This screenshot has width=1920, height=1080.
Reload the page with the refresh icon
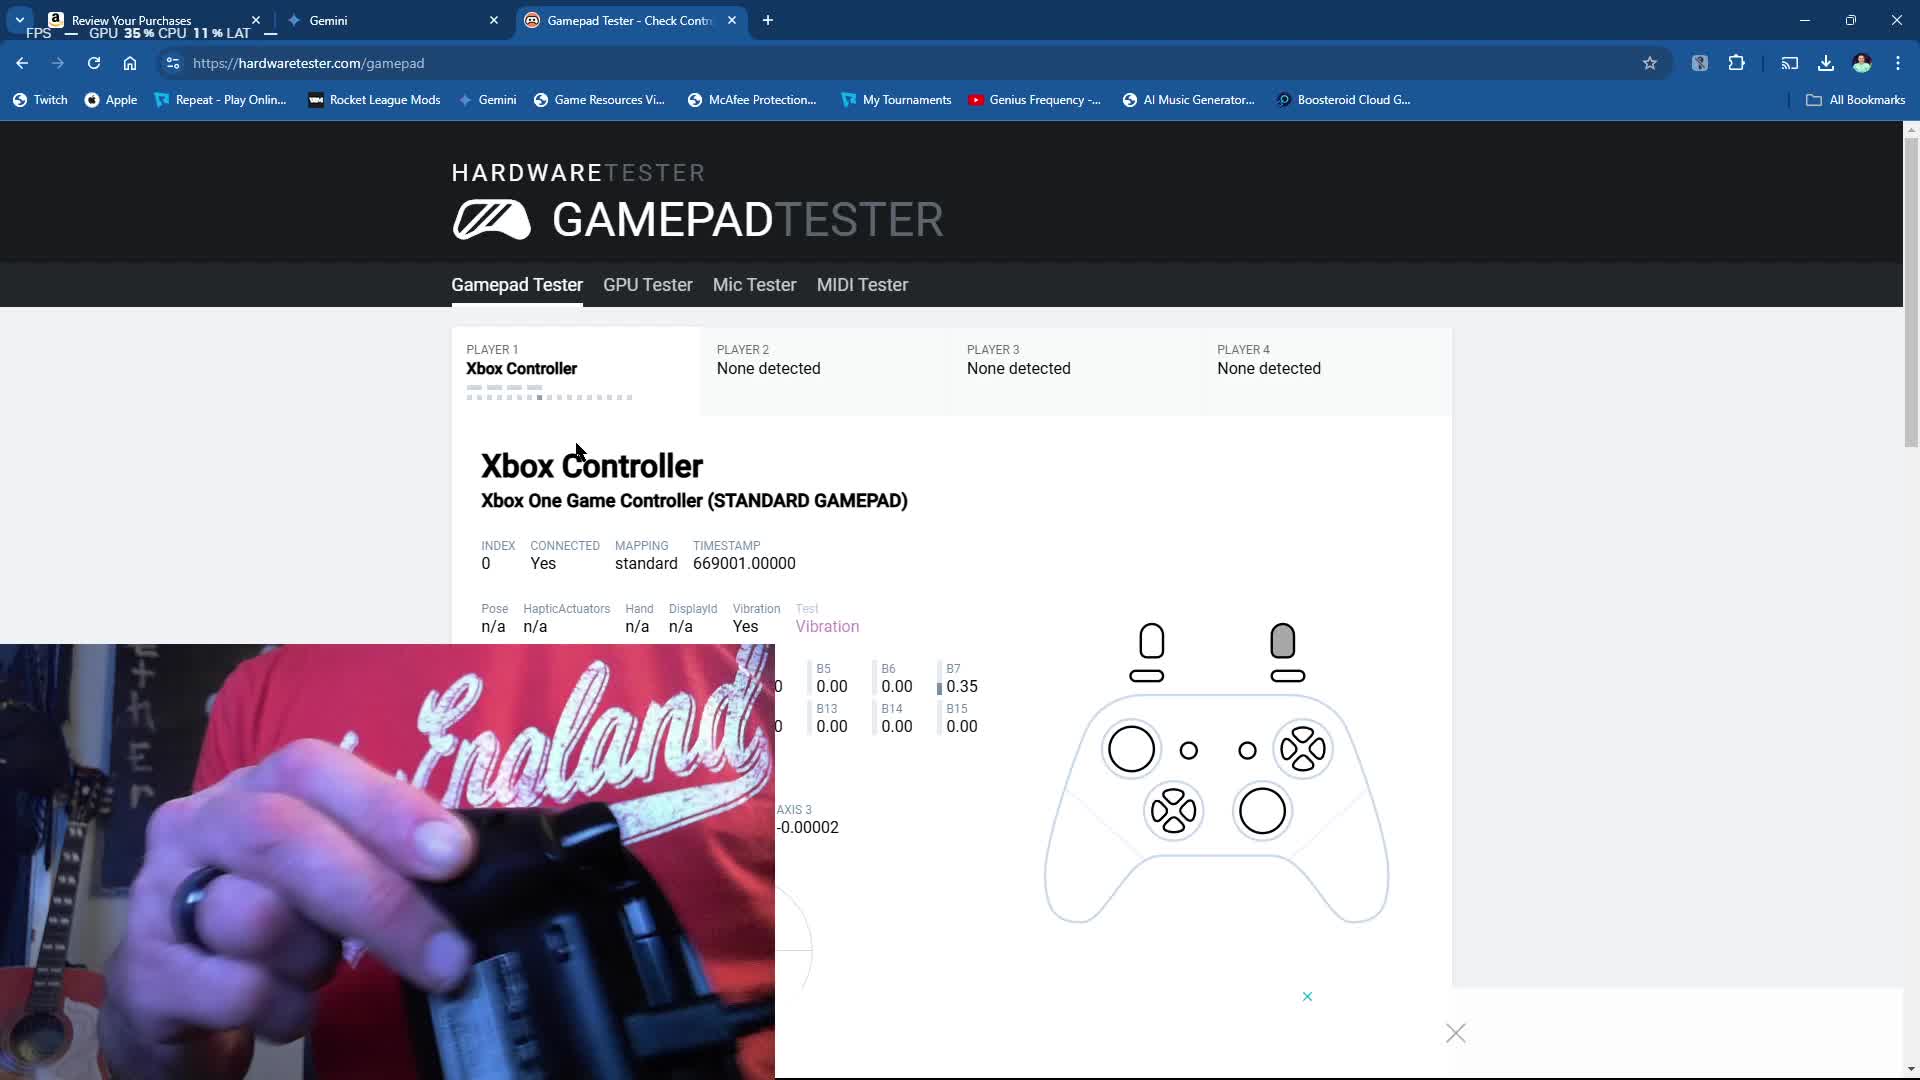[x=94, y=63]
